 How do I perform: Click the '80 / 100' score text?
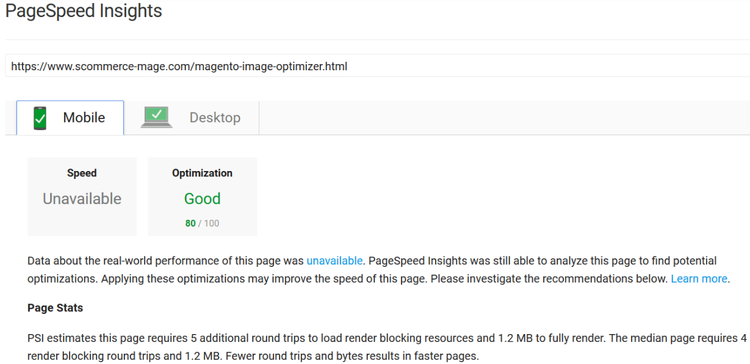click(x=202, y=223)
